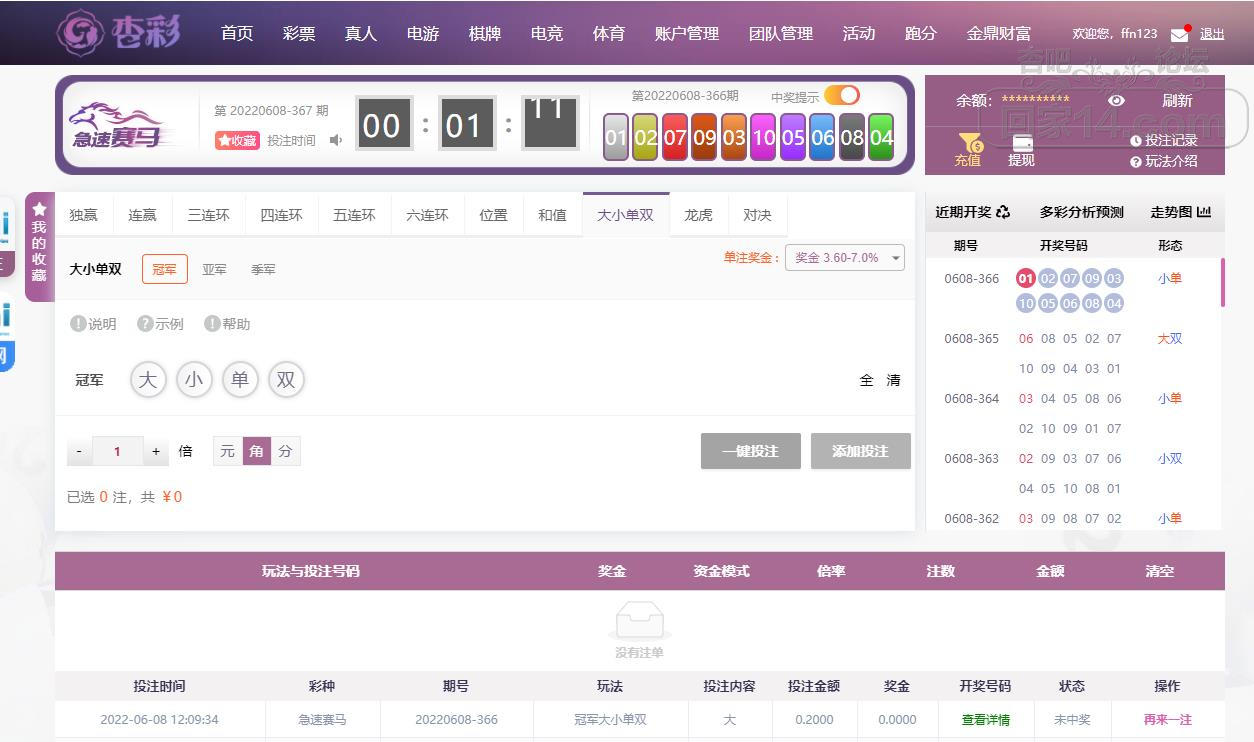Click the mail envelope icon

(1179, 34)
